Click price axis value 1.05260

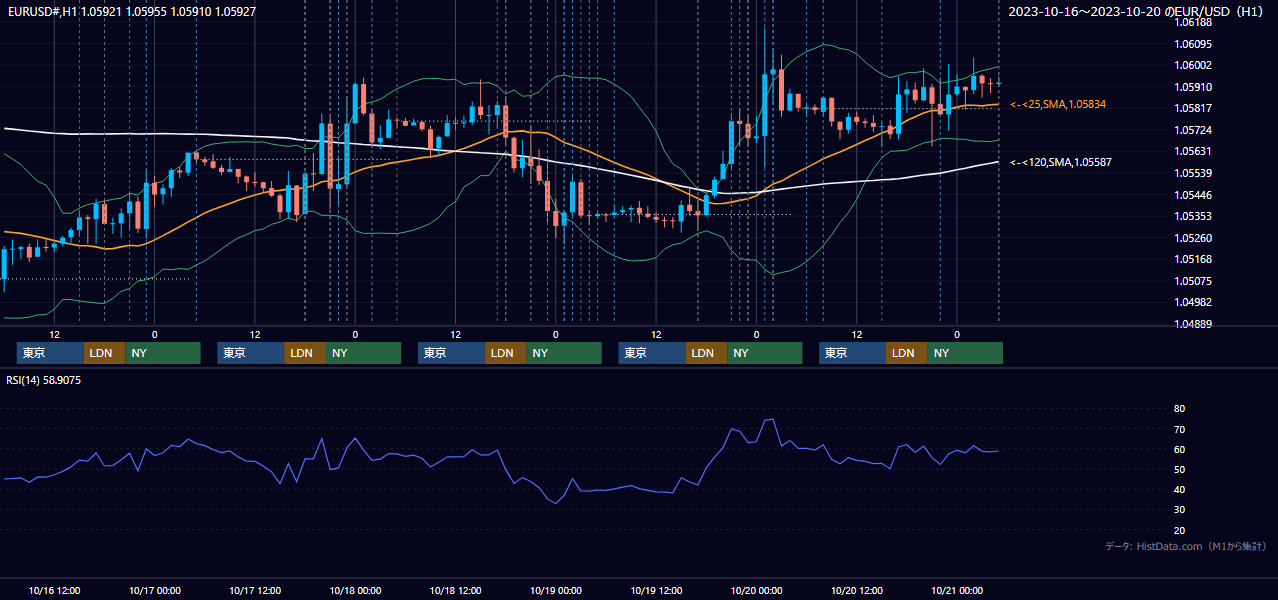[x=1193, y=238]
